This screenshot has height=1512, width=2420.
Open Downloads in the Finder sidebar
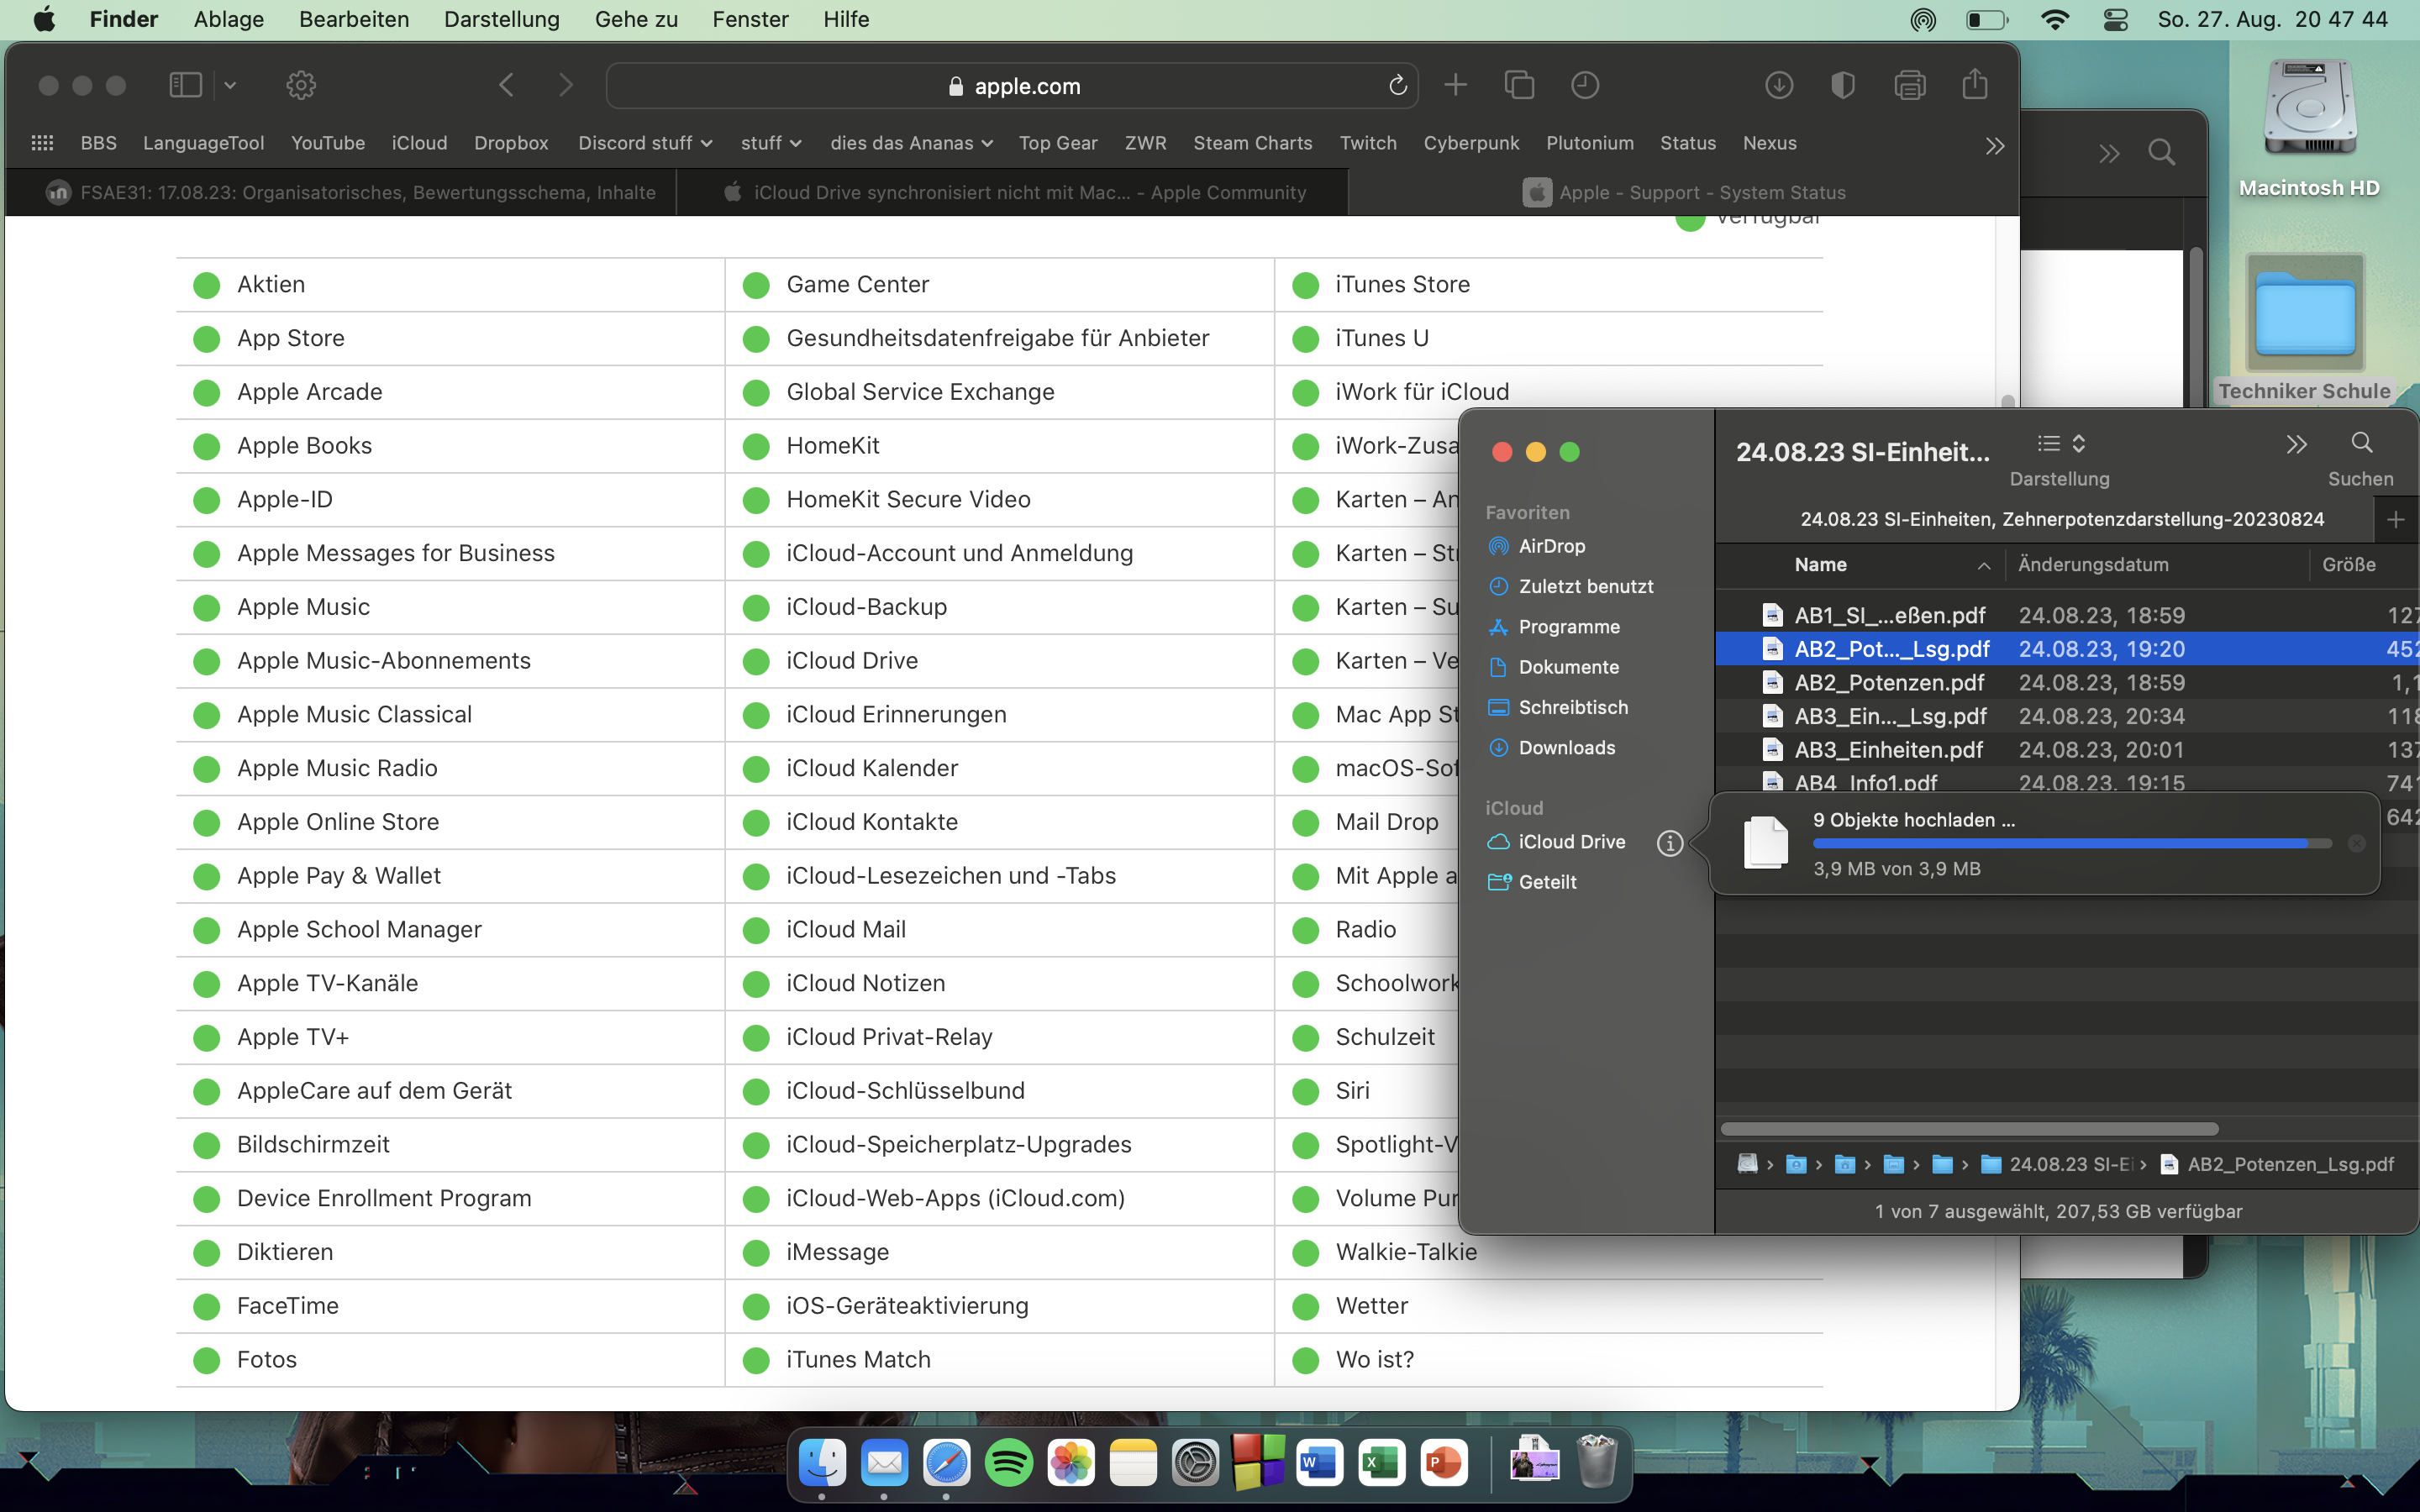(x=1566, y=748)
